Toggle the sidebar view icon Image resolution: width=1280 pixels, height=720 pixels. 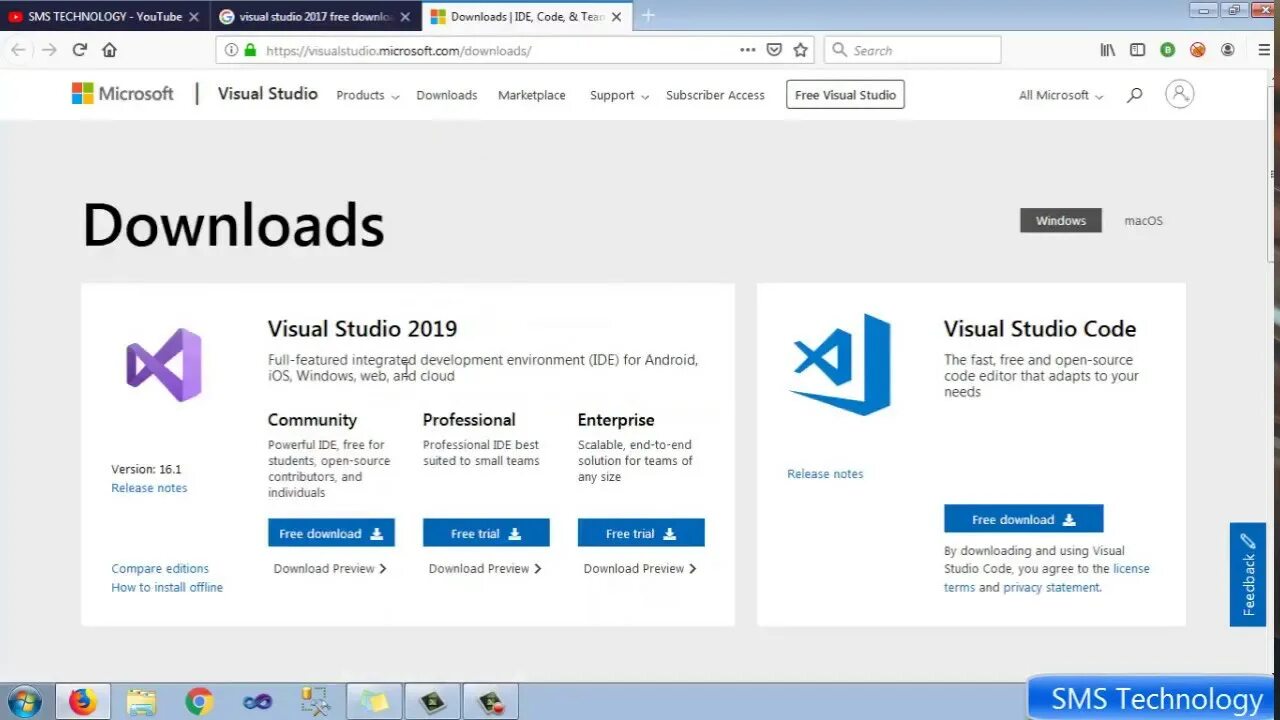(1137, 50)
